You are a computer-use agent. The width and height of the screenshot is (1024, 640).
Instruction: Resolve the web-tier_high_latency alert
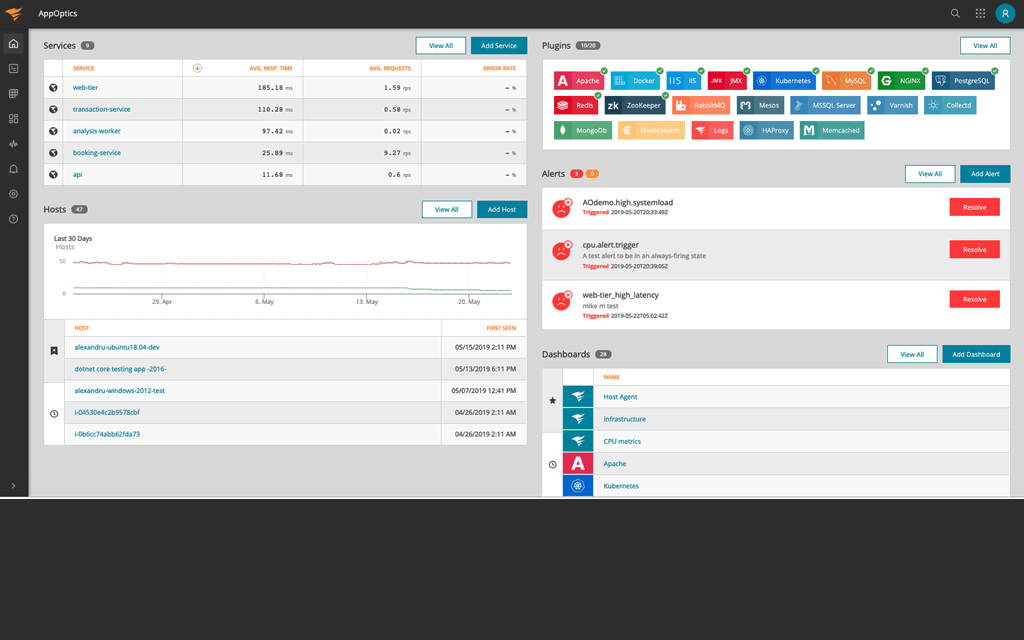coord(974,299)
